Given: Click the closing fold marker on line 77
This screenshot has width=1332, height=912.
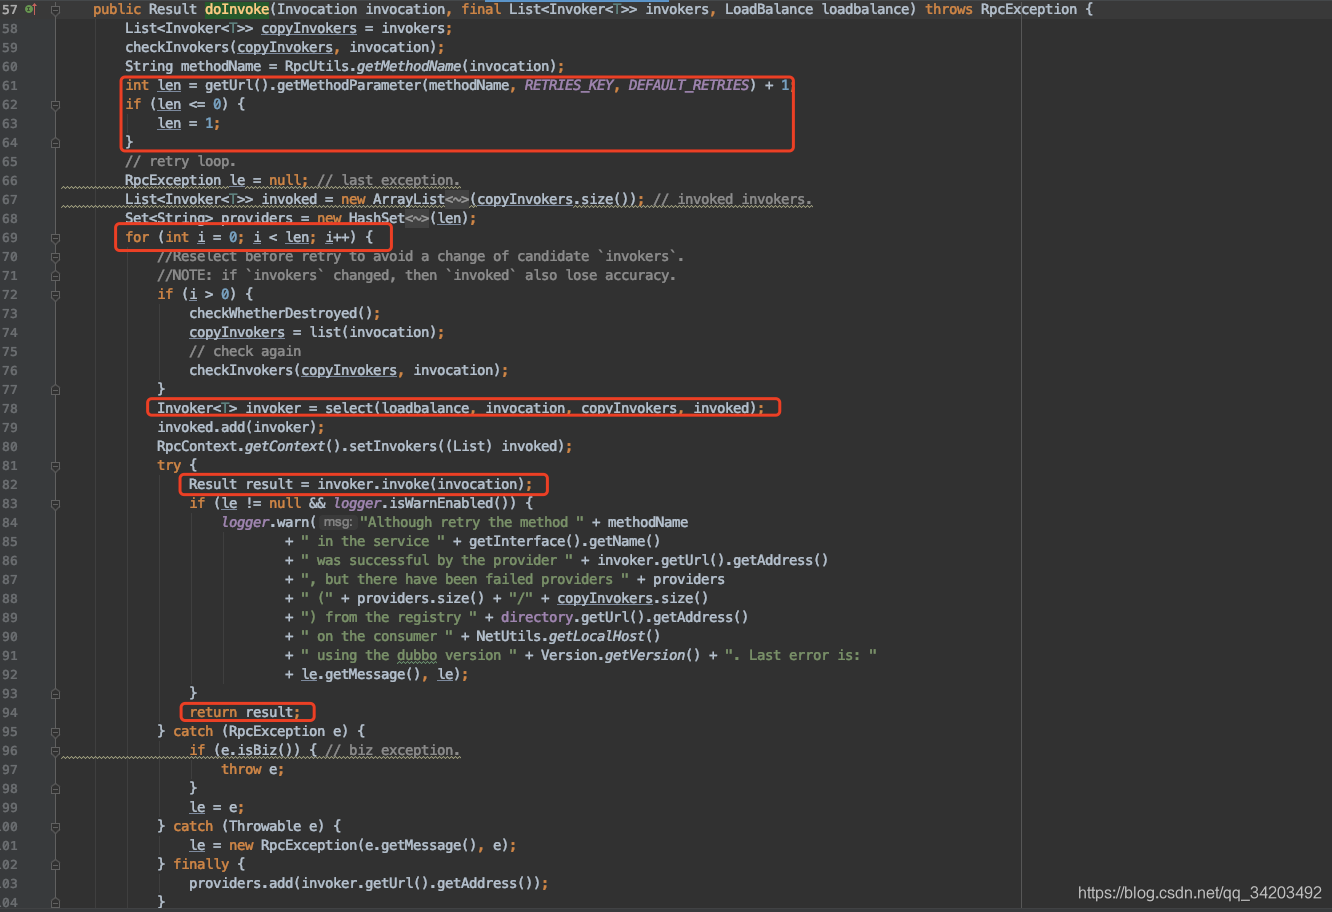Looking at the screenshot, I should (x=54, y=389).
